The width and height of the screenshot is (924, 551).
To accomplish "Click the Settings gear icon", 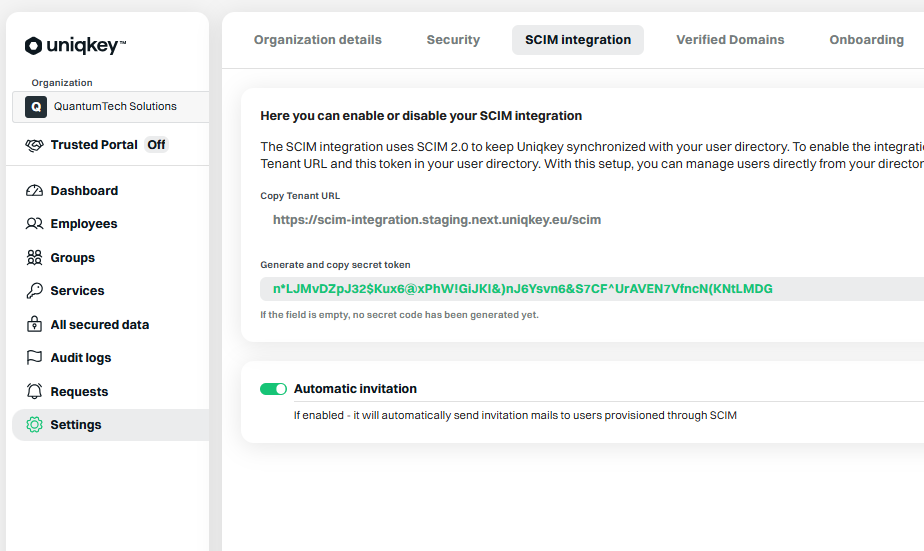I will (34, 424).
